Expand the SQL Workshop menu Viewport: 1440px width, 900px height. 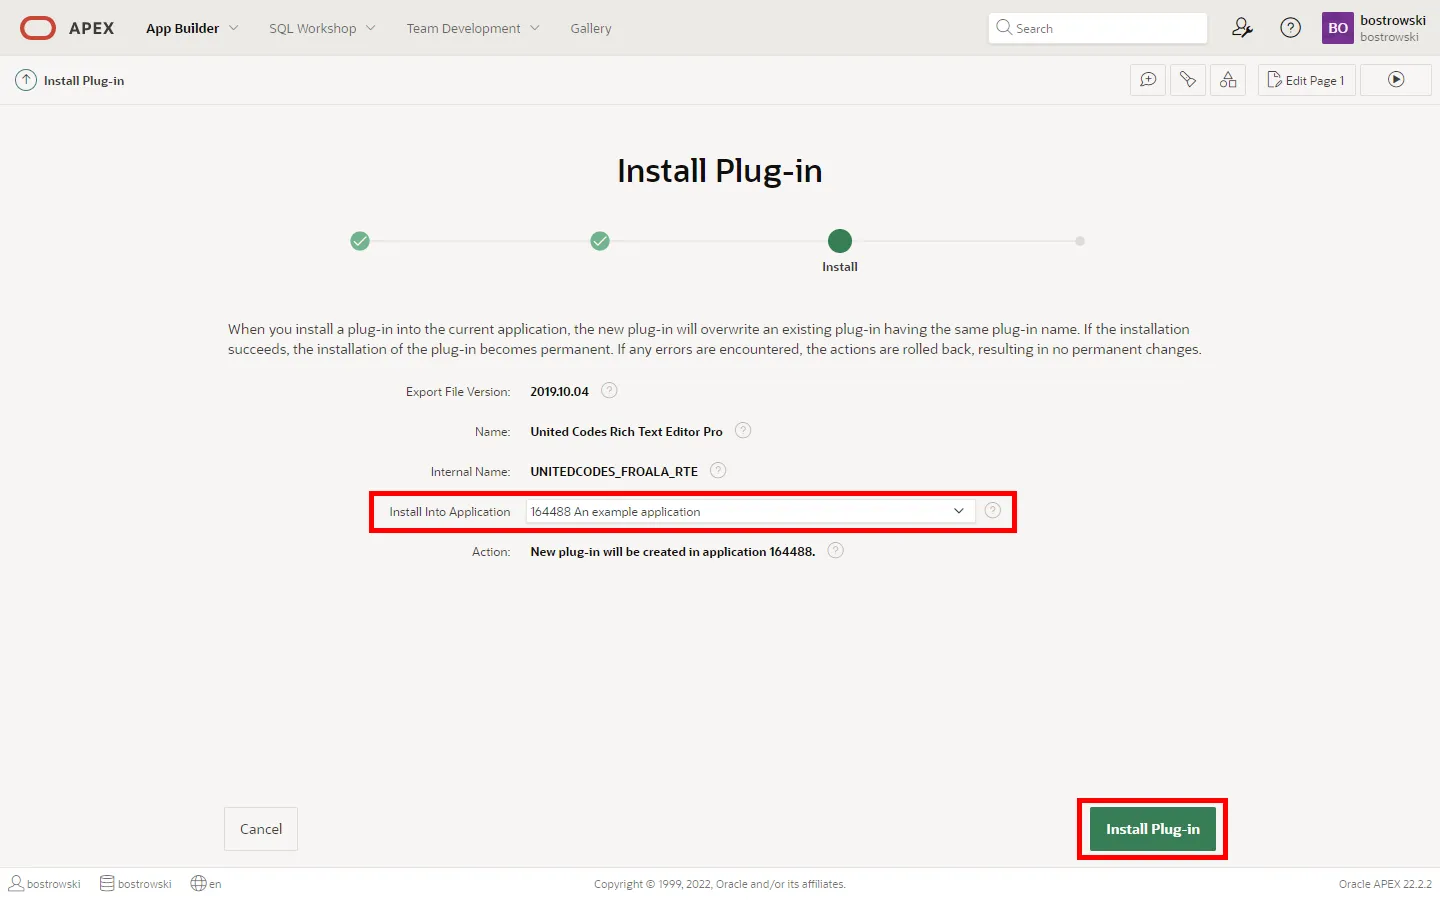tap(322, 28)
